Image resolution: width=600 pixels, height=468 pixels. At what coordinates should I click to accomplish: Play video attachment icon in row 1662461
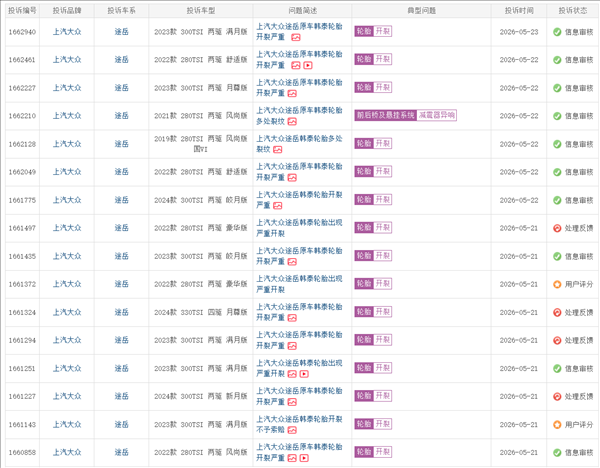point(308,65)
